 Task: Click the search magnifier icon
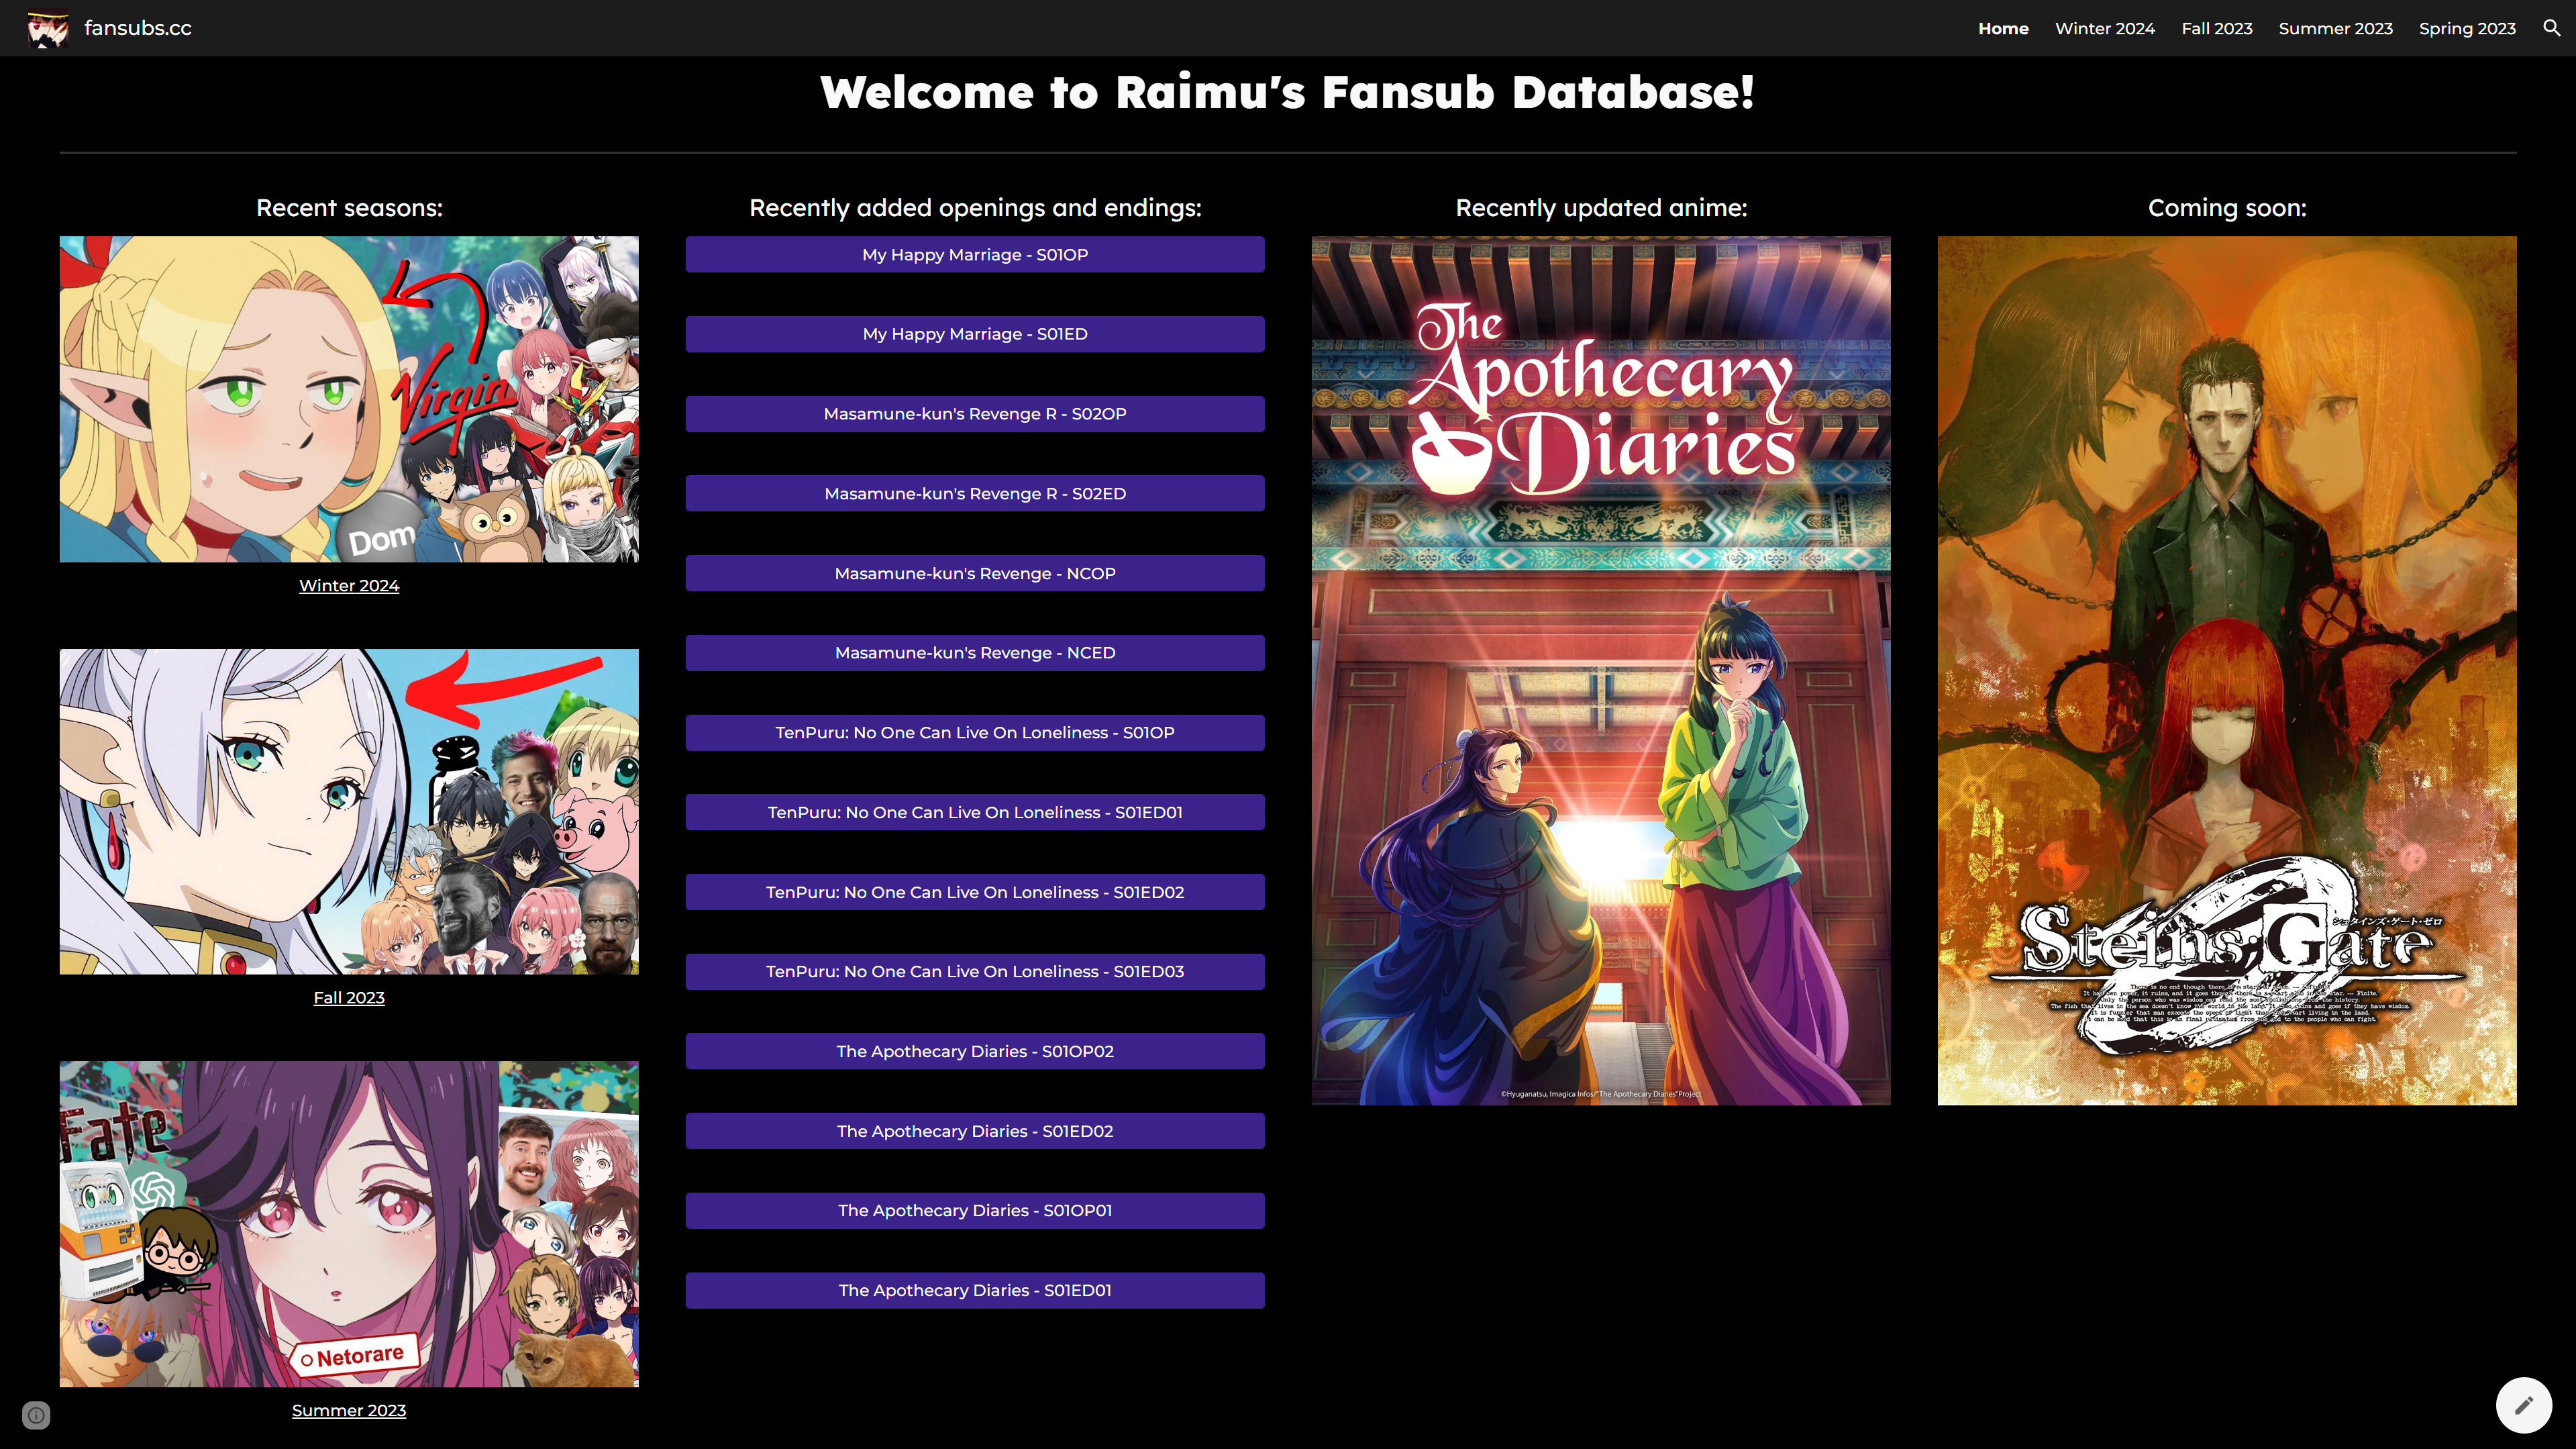pos(2551,28)
